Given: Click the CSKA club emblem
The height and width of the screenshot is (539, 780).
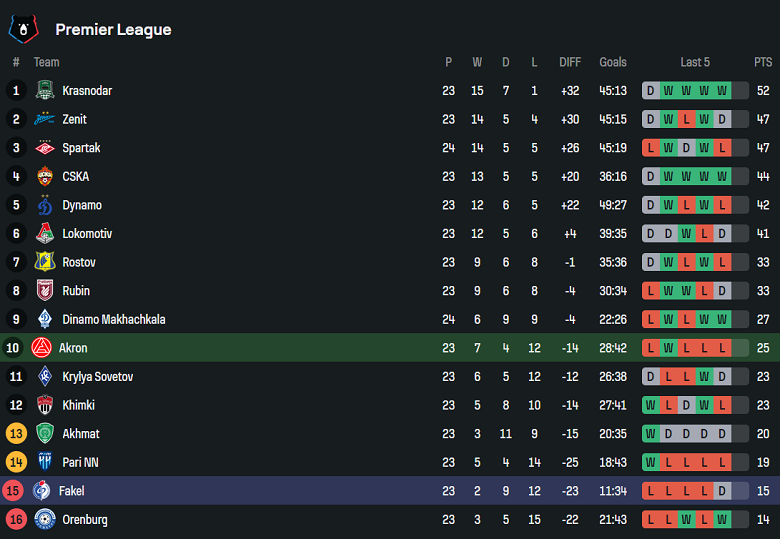Looking at the screenshot, I should (44, 177).
